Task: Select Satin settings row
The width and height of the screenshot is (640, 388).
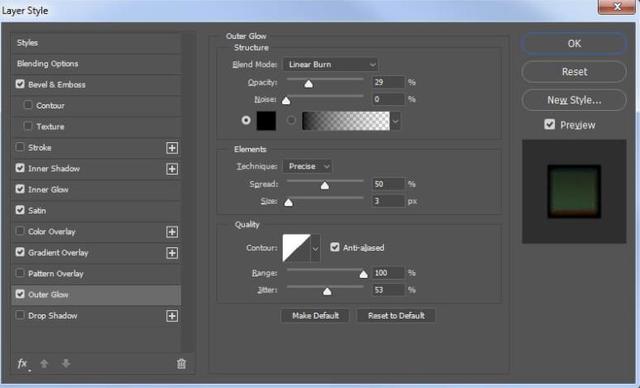Action: click(96, 211)
